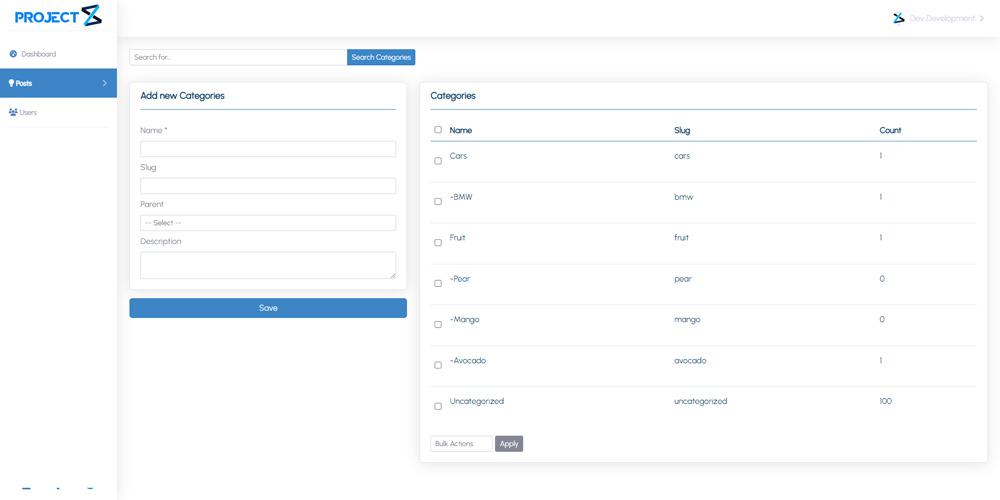The image size is (1000, 500).
Task: Click the Posts pin icon in sidebar
Action: (x=11, y=83)
